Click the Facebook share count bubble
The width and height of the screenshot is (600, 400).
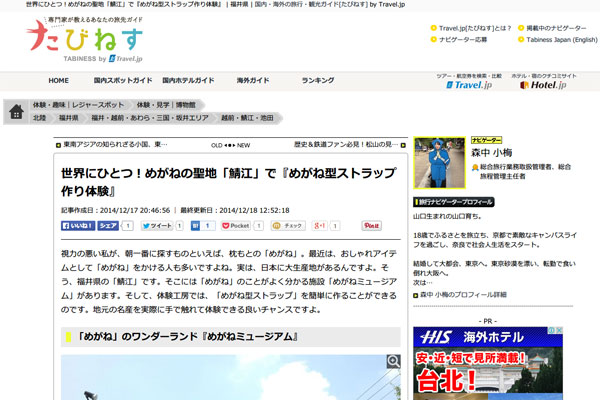point(128,226)
